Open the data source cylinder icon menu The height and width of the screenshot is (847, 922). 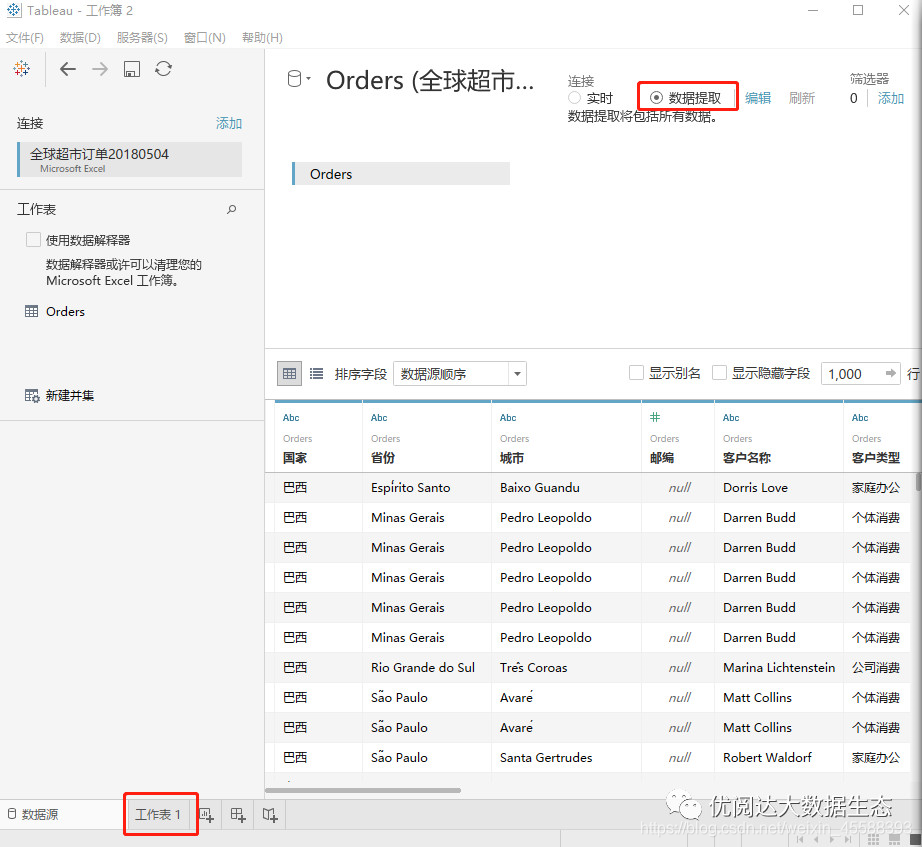point(299,79)
